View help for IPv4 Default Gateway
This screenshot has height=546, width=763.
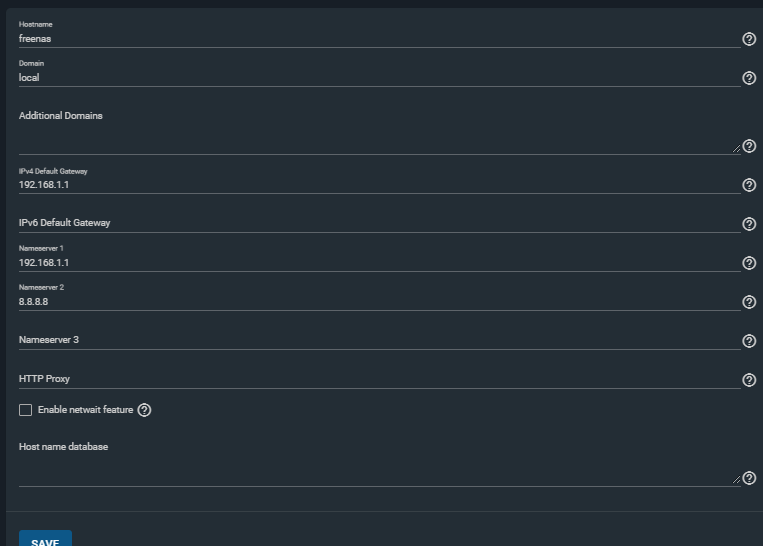coord(749,185)
